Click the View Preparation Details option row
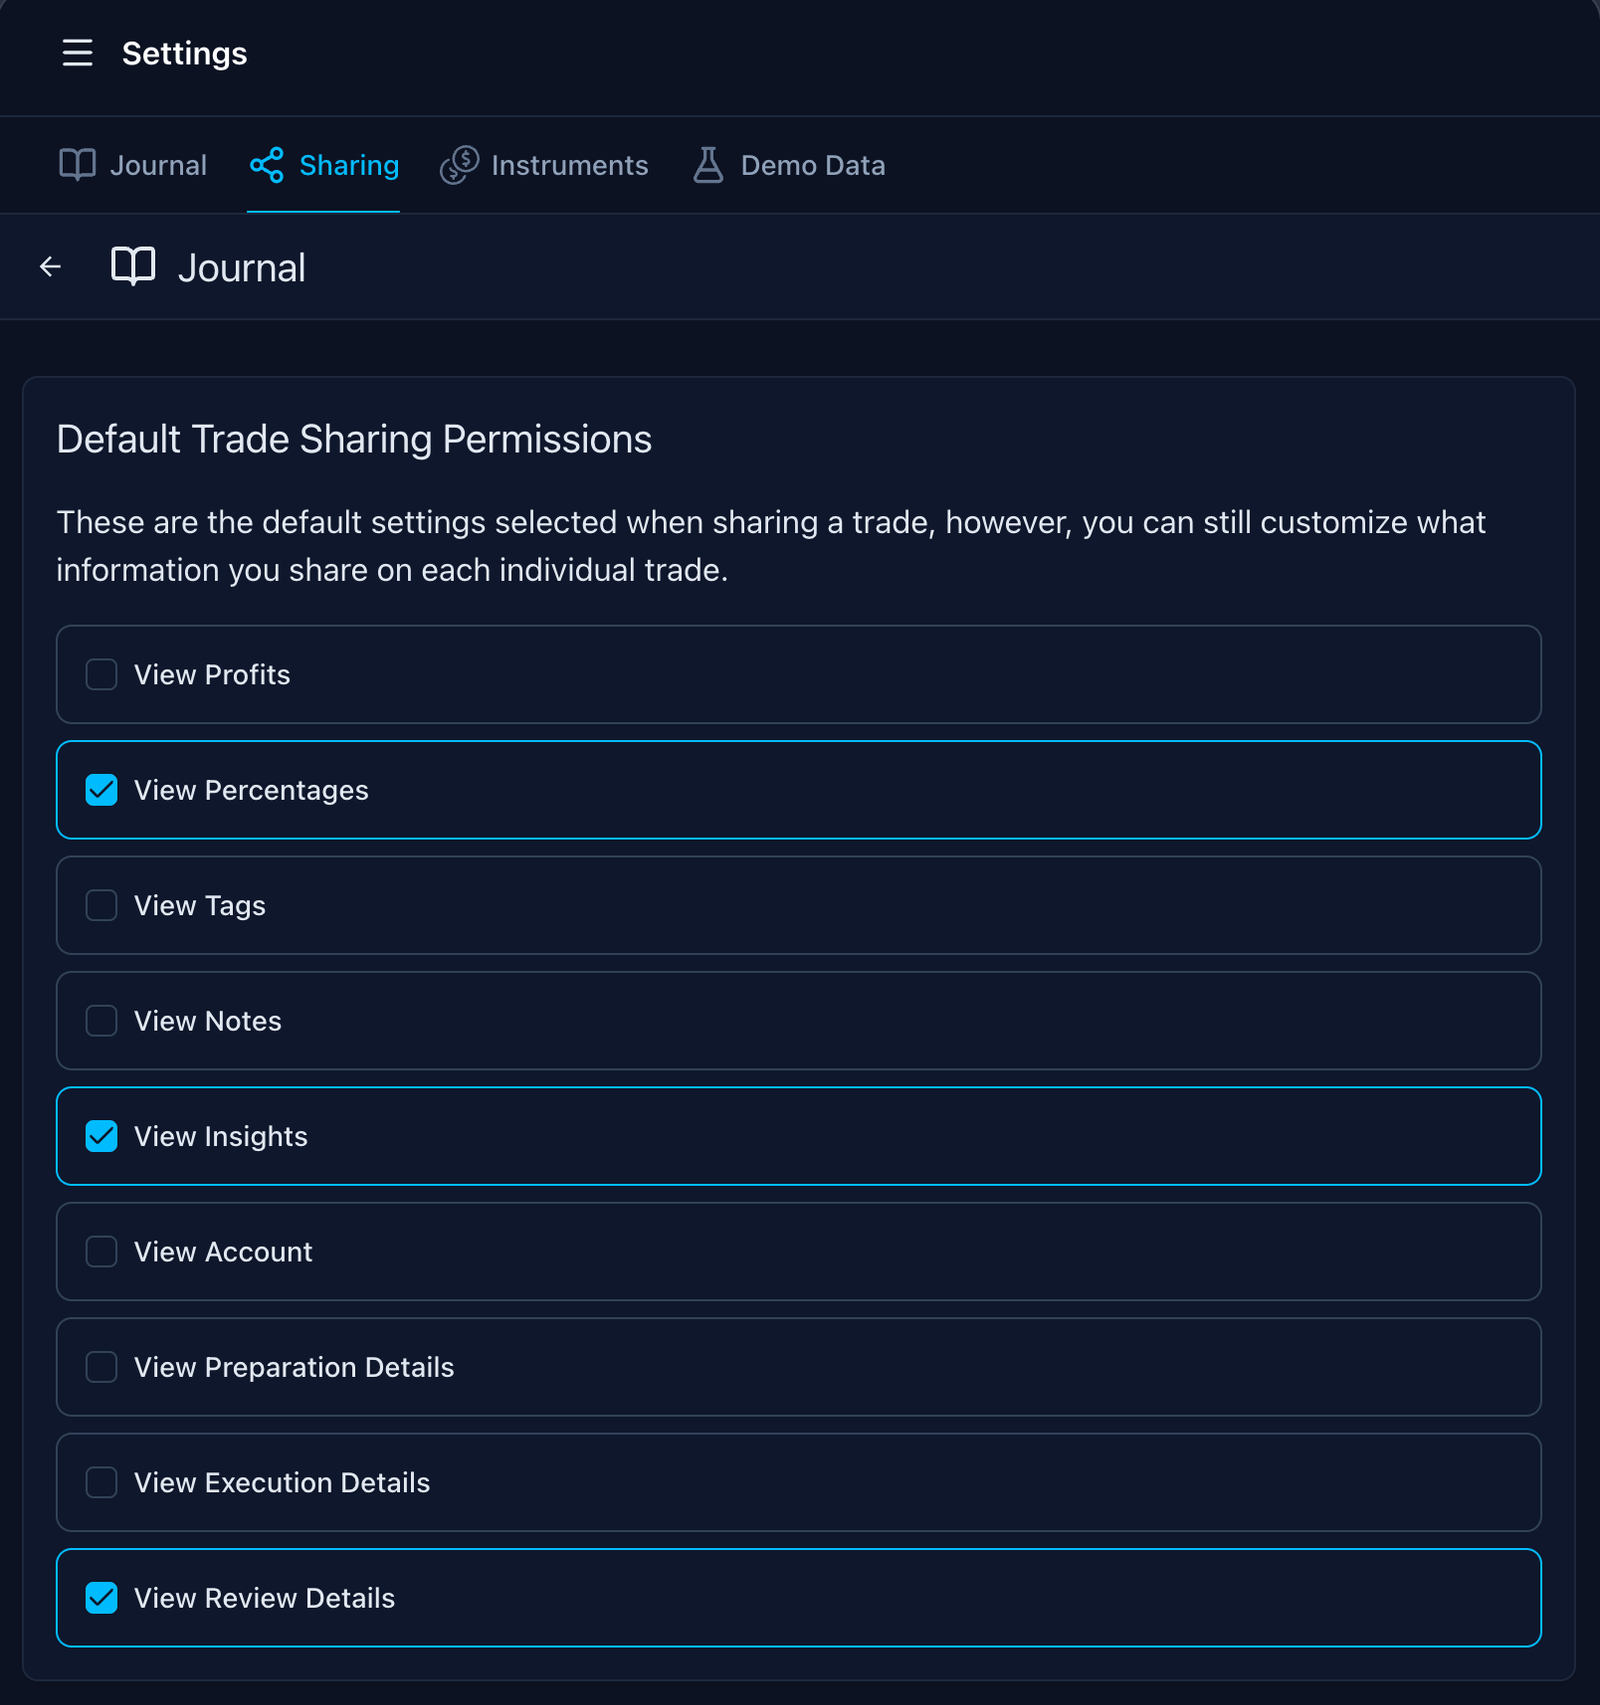This screenshot has height=1705, width=1600. (x=798, y=1367)
